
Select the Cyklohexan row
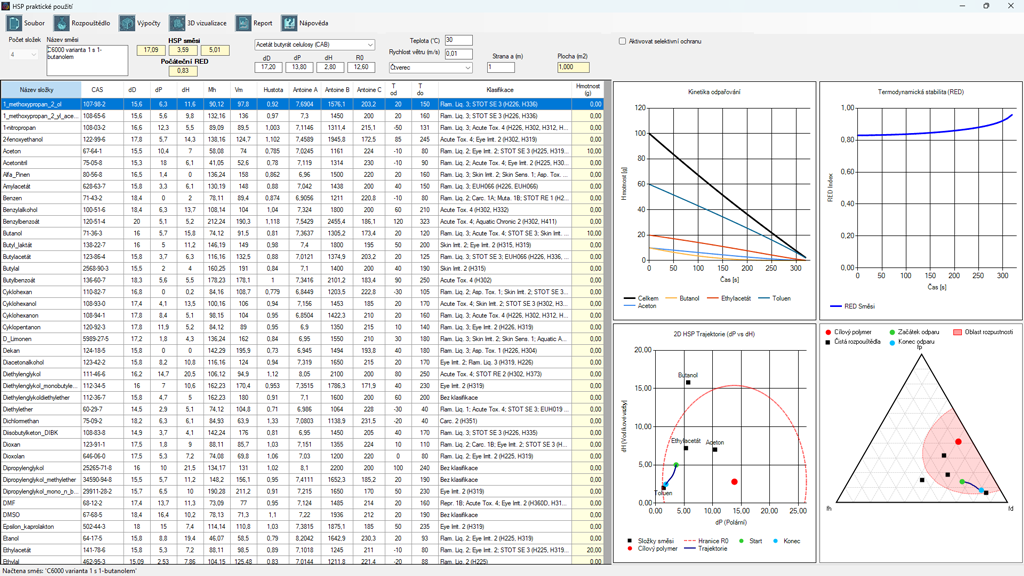click(x=302, y=292)
